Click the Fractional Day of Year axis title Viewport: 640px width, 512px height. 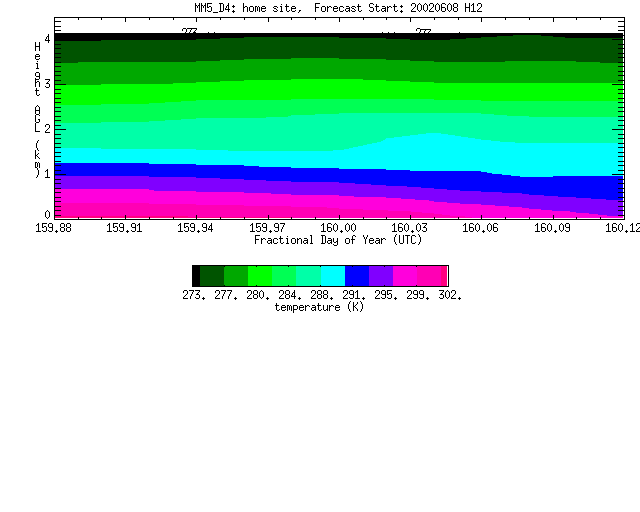tap(338, 240)
